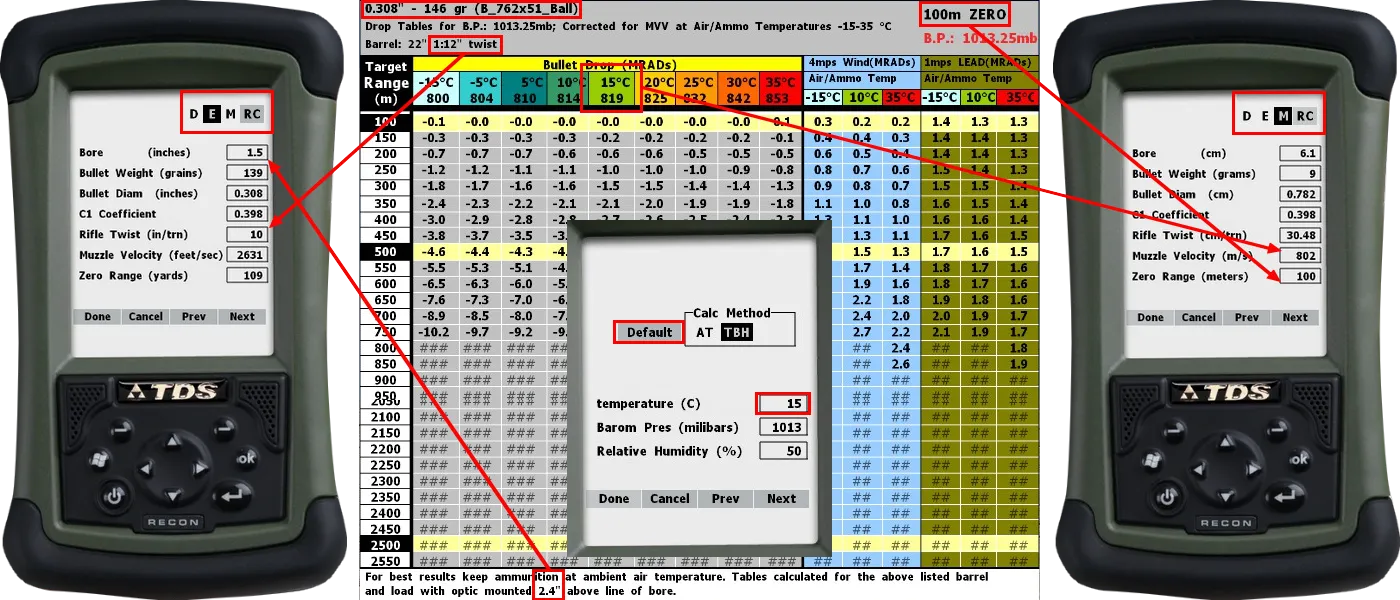Viewport: 1400px width, 600px height.
Task: Click the Barom Pres (milibars) field
Action: [x=783, y=427]
